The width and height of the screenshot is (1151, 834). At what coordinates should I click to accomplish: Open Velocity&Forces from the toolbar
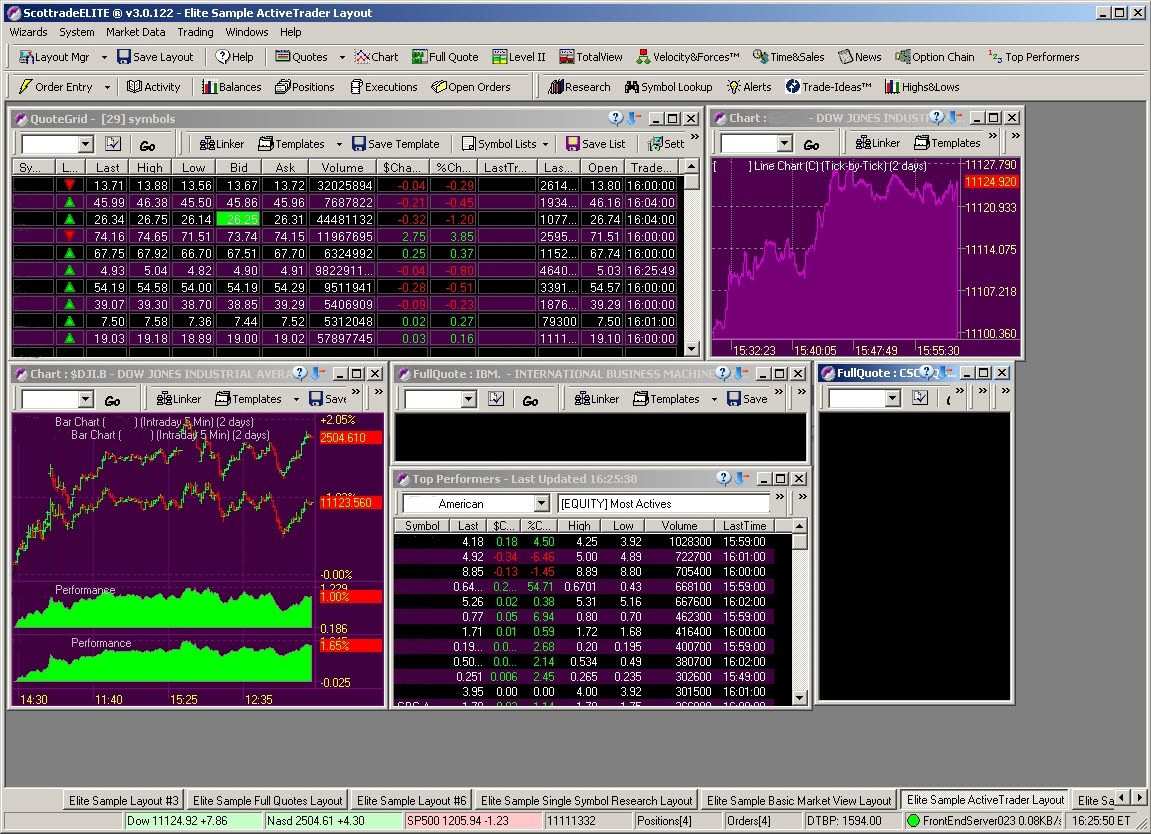click(688, 57)
